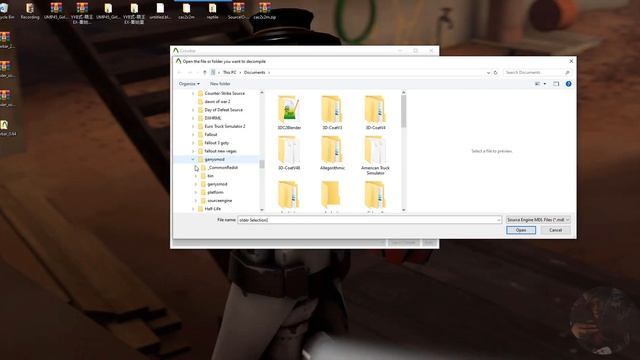
Task: Click the New folder button
Action: point(220,84)
